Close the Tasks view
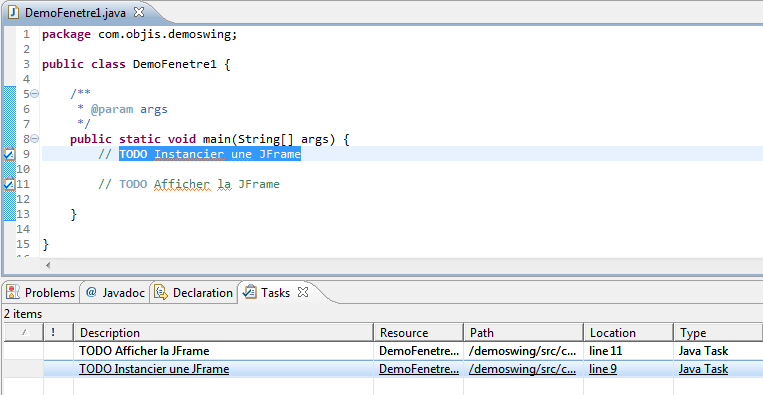The width and height of the screenshot is (763, 395). click(303, 292)
